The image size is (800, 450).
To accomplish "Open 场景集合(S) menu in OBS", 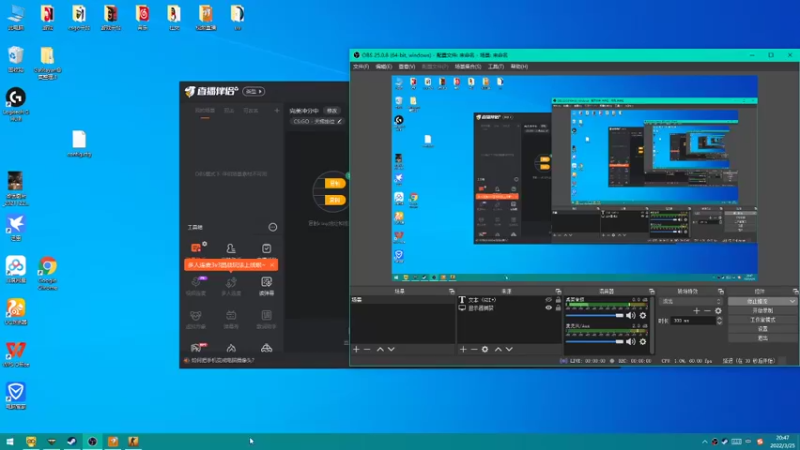I will tap(468, 67).
